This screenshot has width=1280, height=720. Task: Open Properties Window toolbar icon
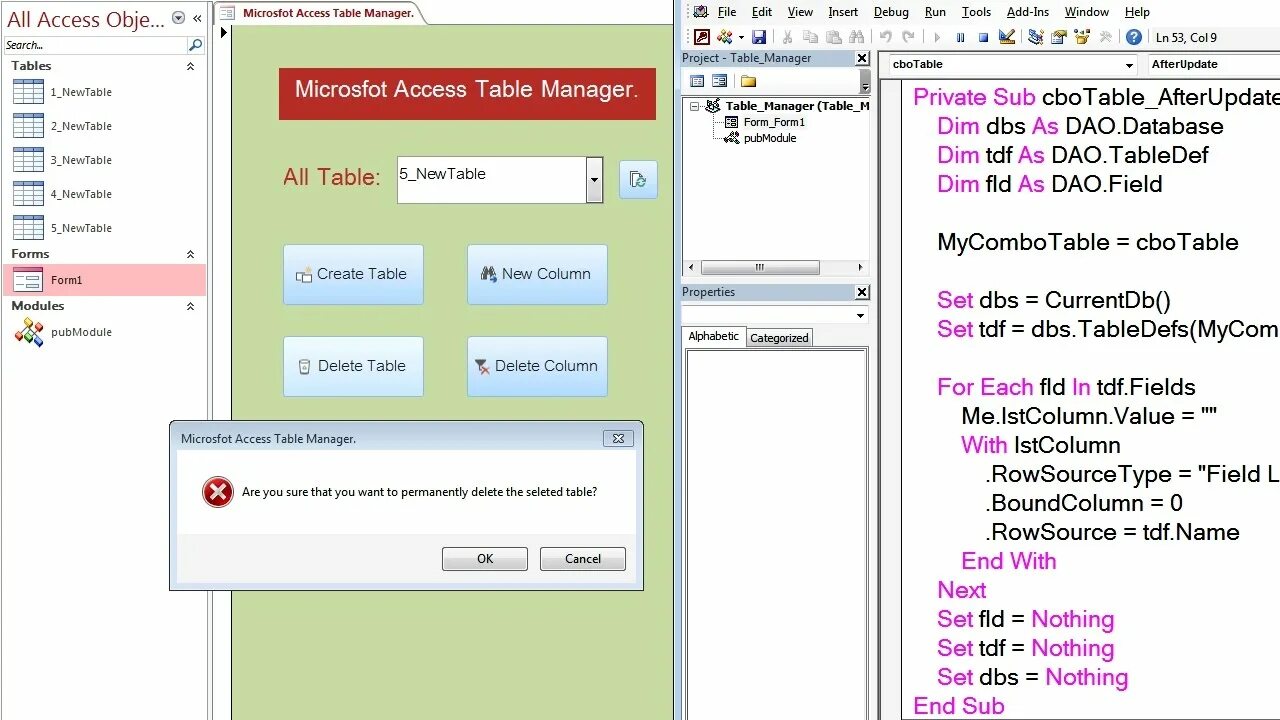point(1058,37)
